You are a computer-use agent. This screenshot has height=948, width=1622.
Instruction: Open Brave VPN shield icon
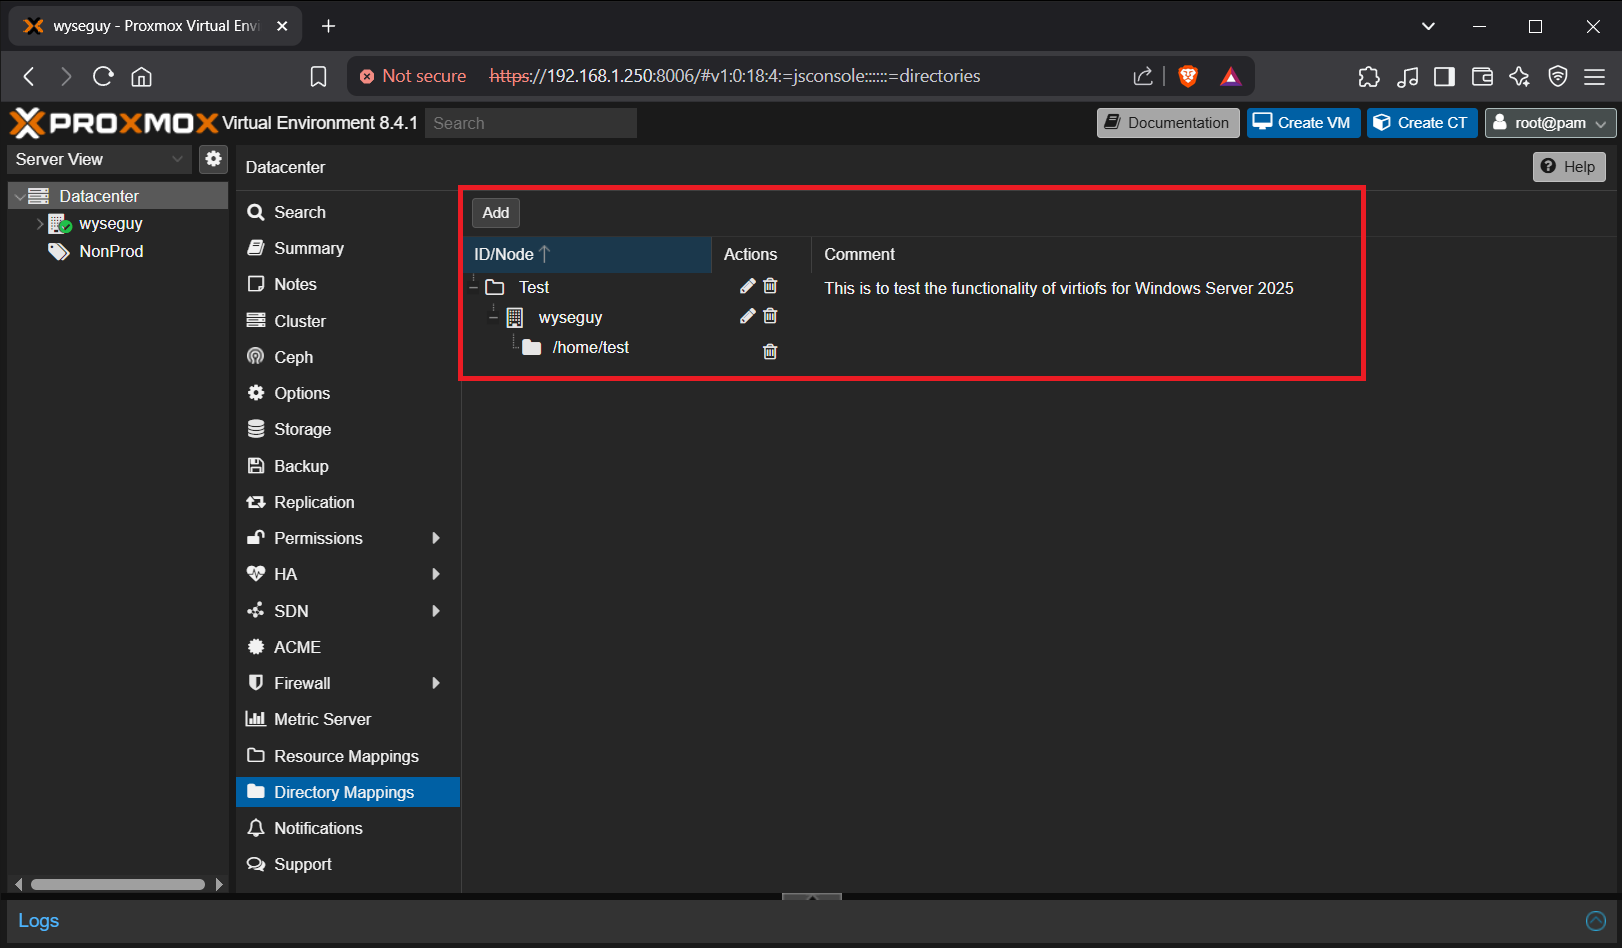(x=1558, y=76)
